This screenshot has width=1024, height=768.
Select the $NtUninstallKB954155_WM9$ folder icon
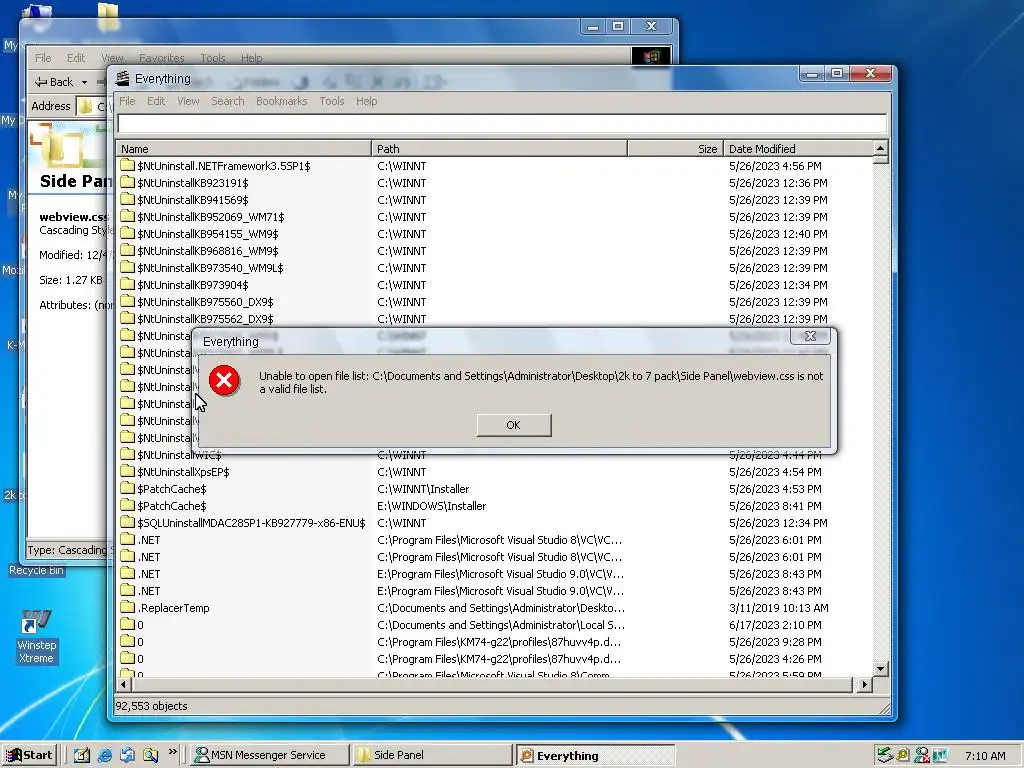[x=127, y=234]
